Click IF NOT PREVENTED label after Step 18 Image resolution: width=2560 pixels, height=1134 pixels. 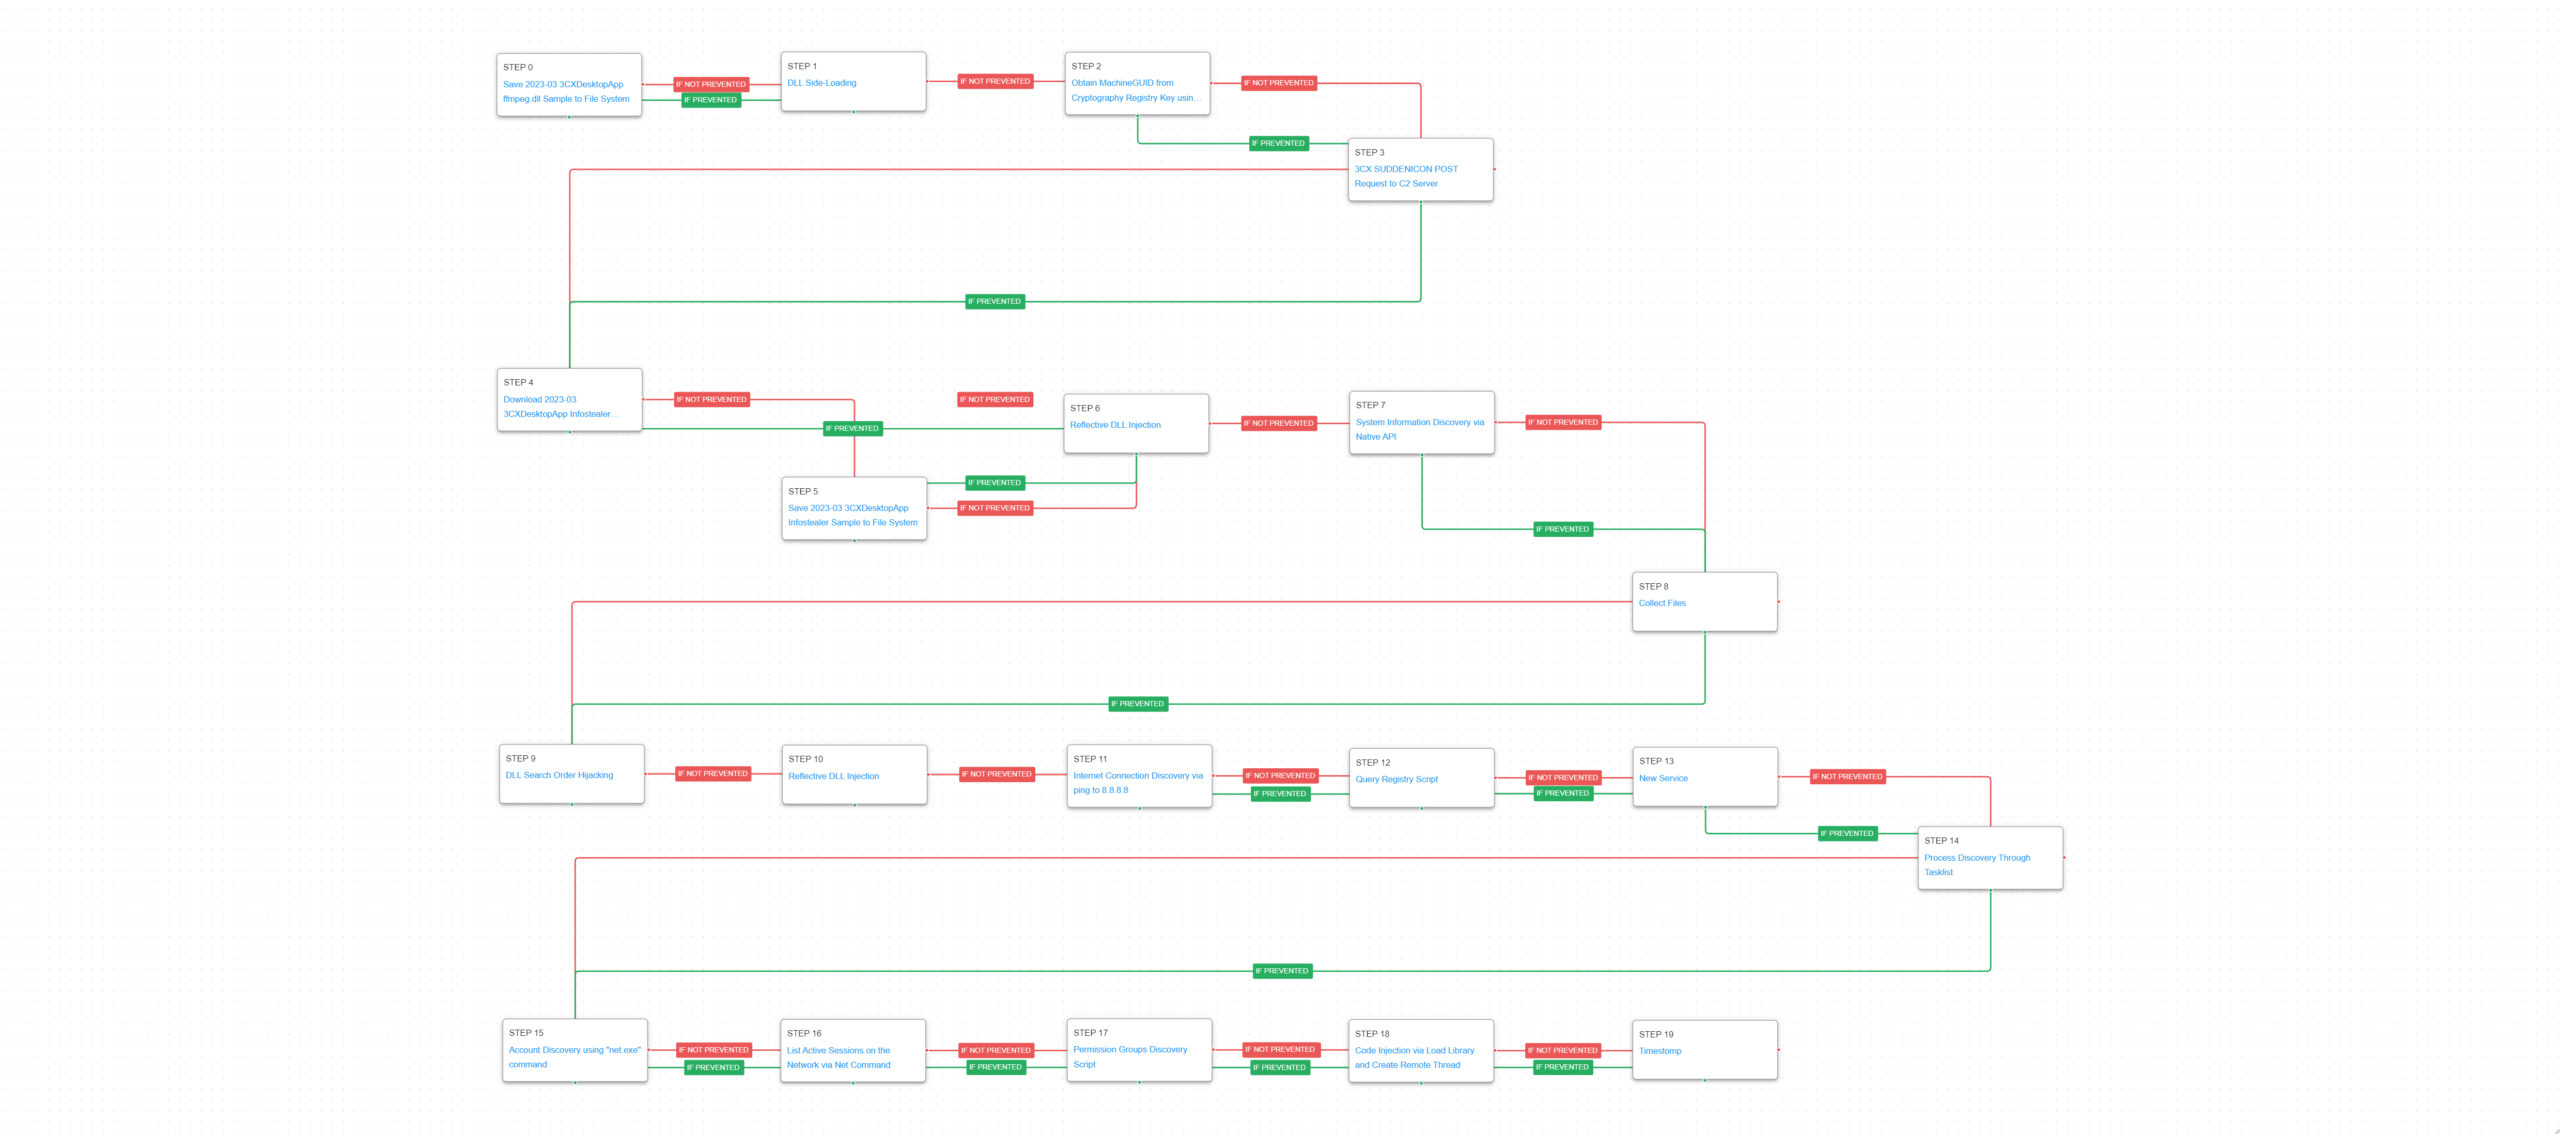tap(1562, 1050)
